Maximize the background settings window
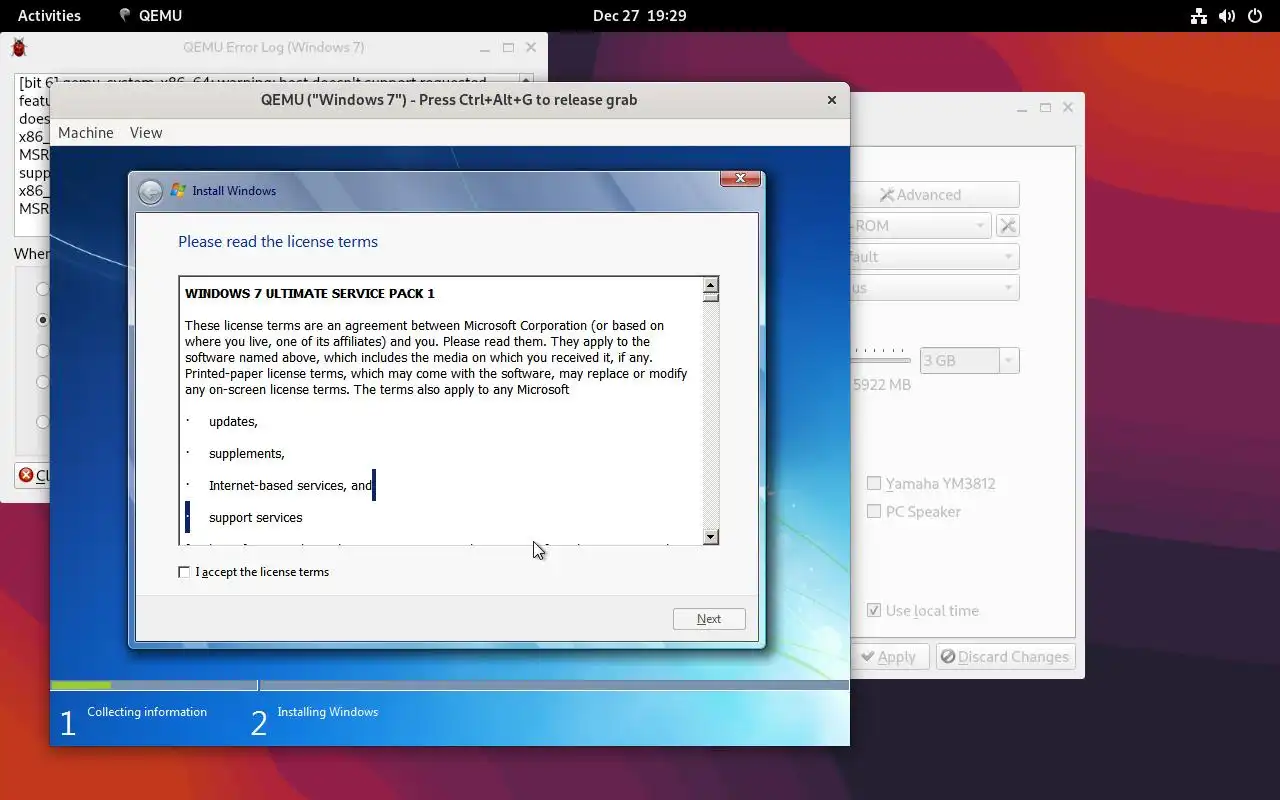This screenshot has height=800, width=1280. pyautogui.click(x=1045, y=107)
